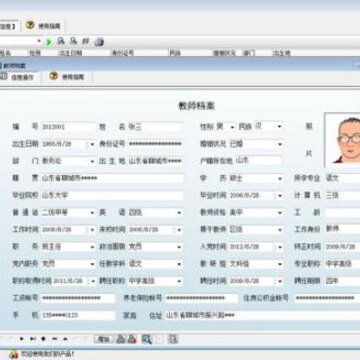Click the masked 住房公积金帐号 field
Image resolution: width=360 pixels, height=360 pixels.
pyautogui.click(x=327, y=298)
